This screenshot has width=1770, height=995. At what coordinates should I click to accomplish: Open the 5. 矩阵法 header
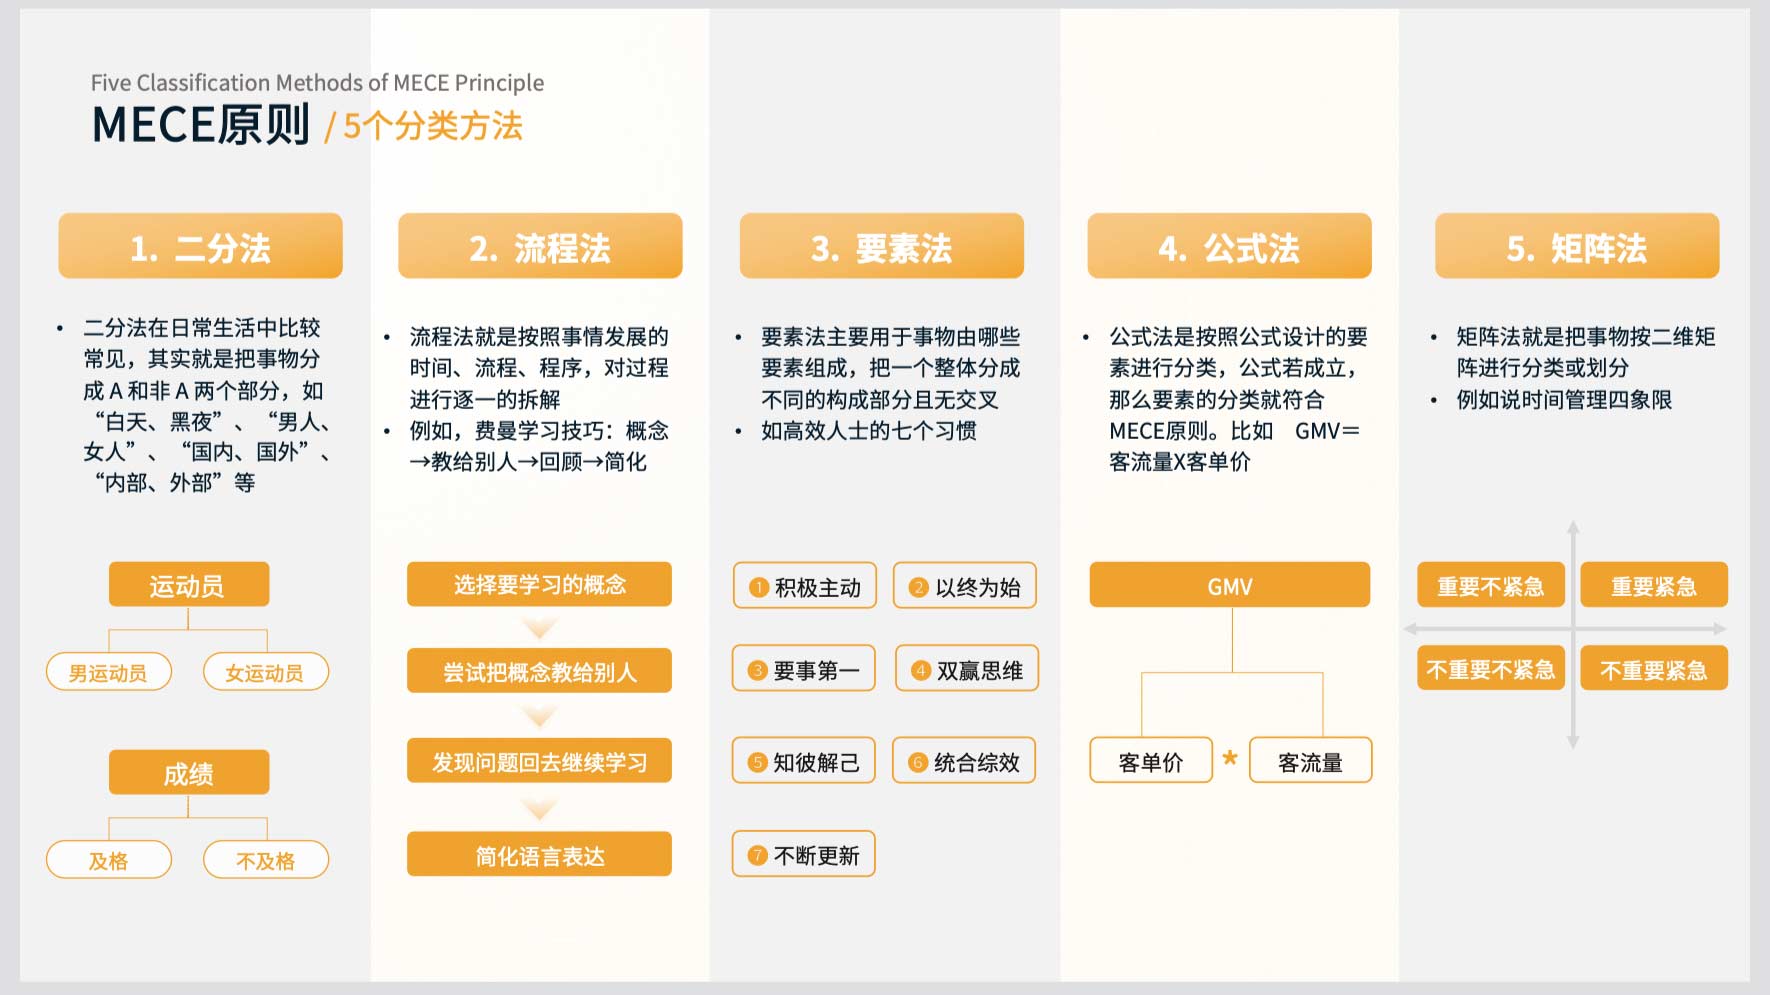coord(1577,246)
